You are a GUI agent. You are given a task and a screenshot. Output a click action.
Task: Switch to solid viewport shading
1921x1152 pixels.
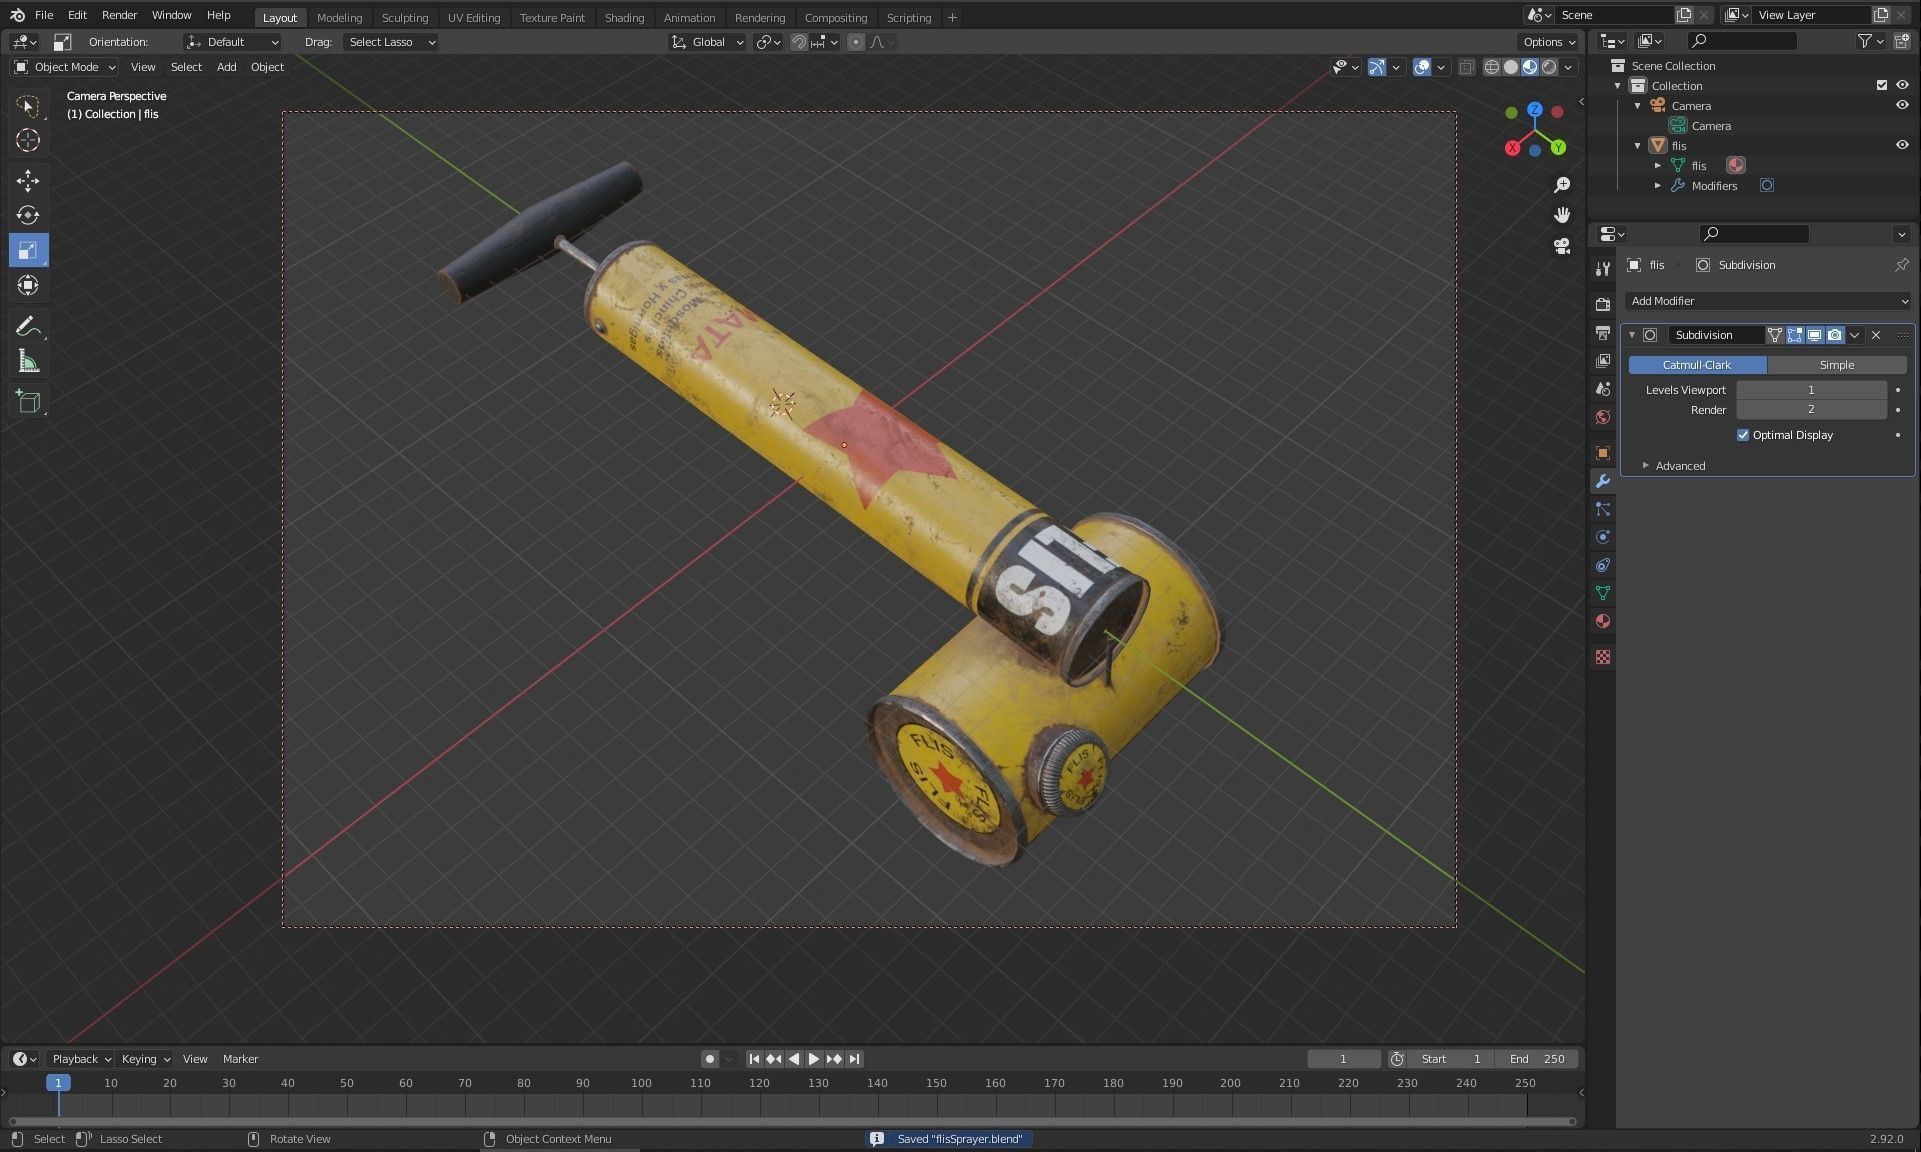[x=1511, y=67]
